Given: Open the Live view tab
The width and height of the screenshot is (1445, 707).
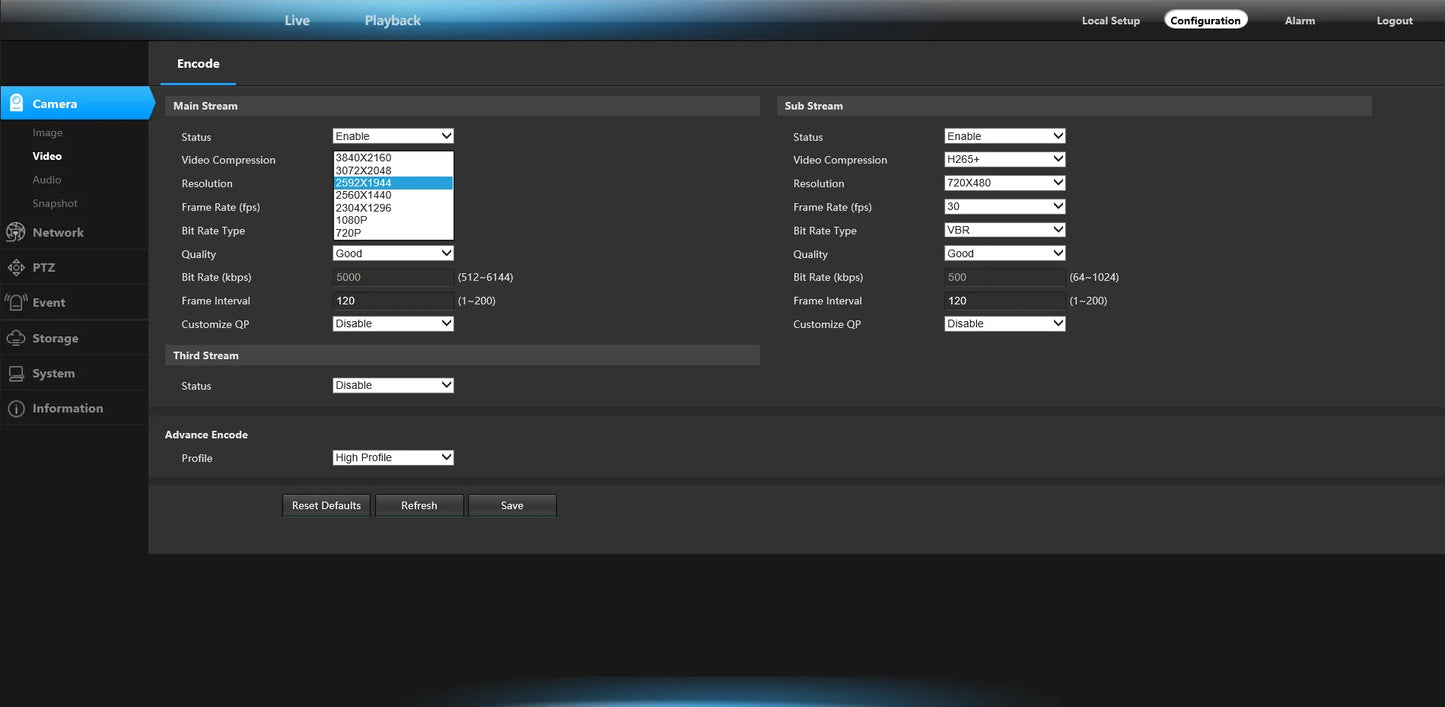Looking at the screenshot, I should 297,20.
